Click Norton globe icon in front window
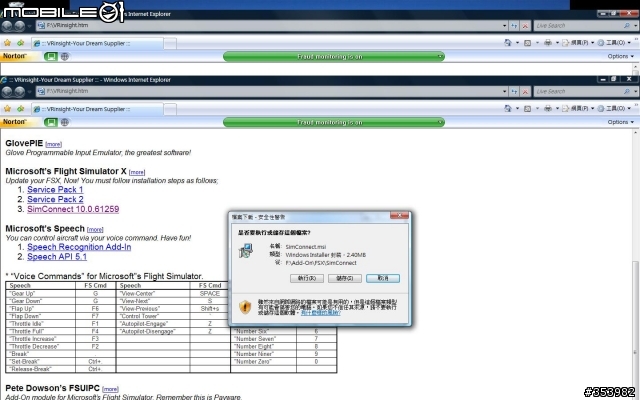Image resolution: width=640 pixels, height=400 pixels. [64, 122]
